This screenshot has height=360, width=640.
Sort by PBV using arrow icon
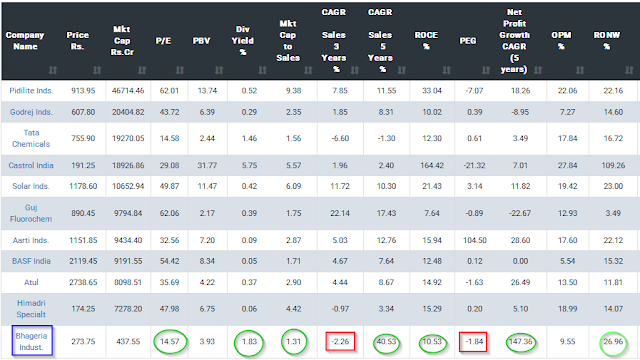pos(219,70)
